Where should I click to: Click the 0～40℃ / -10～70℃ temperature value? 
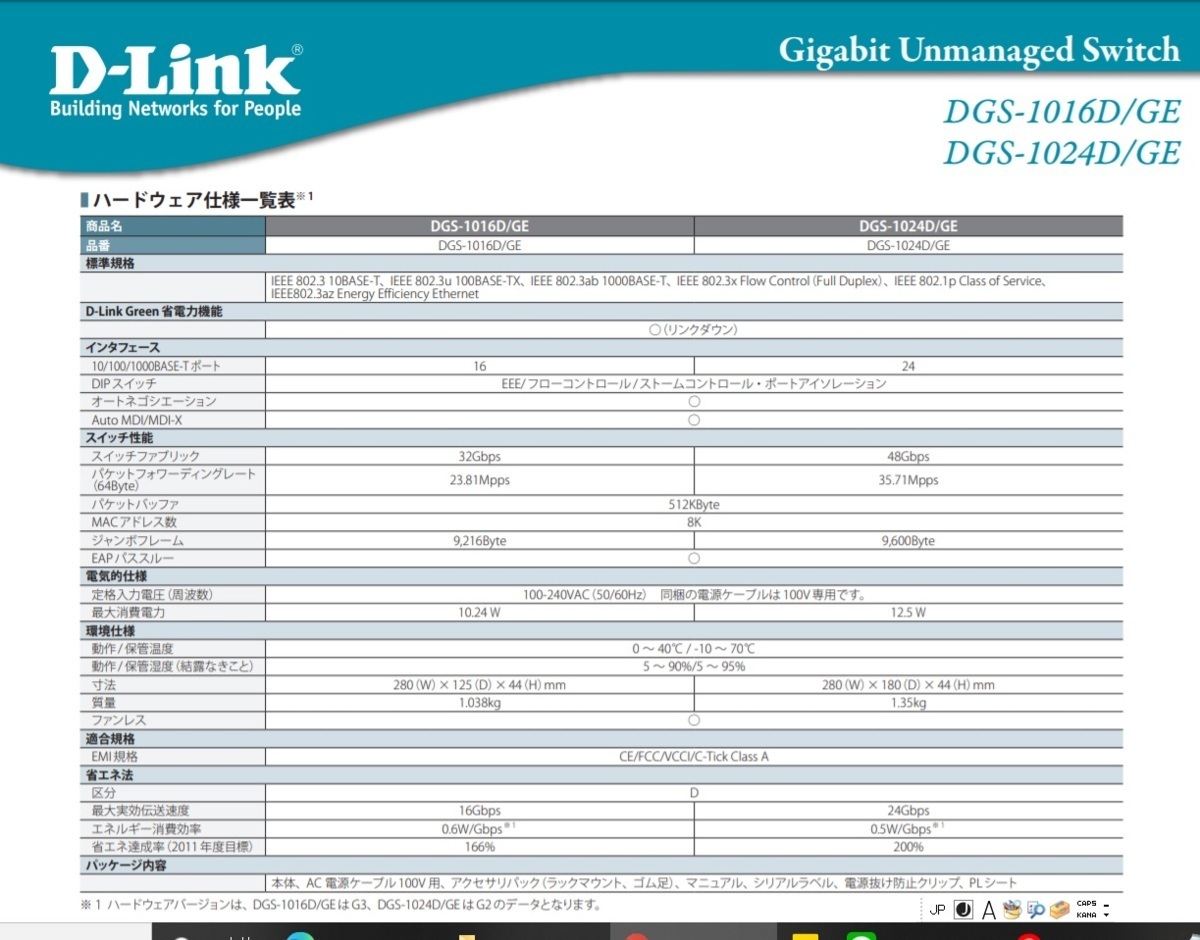point(694,649)
